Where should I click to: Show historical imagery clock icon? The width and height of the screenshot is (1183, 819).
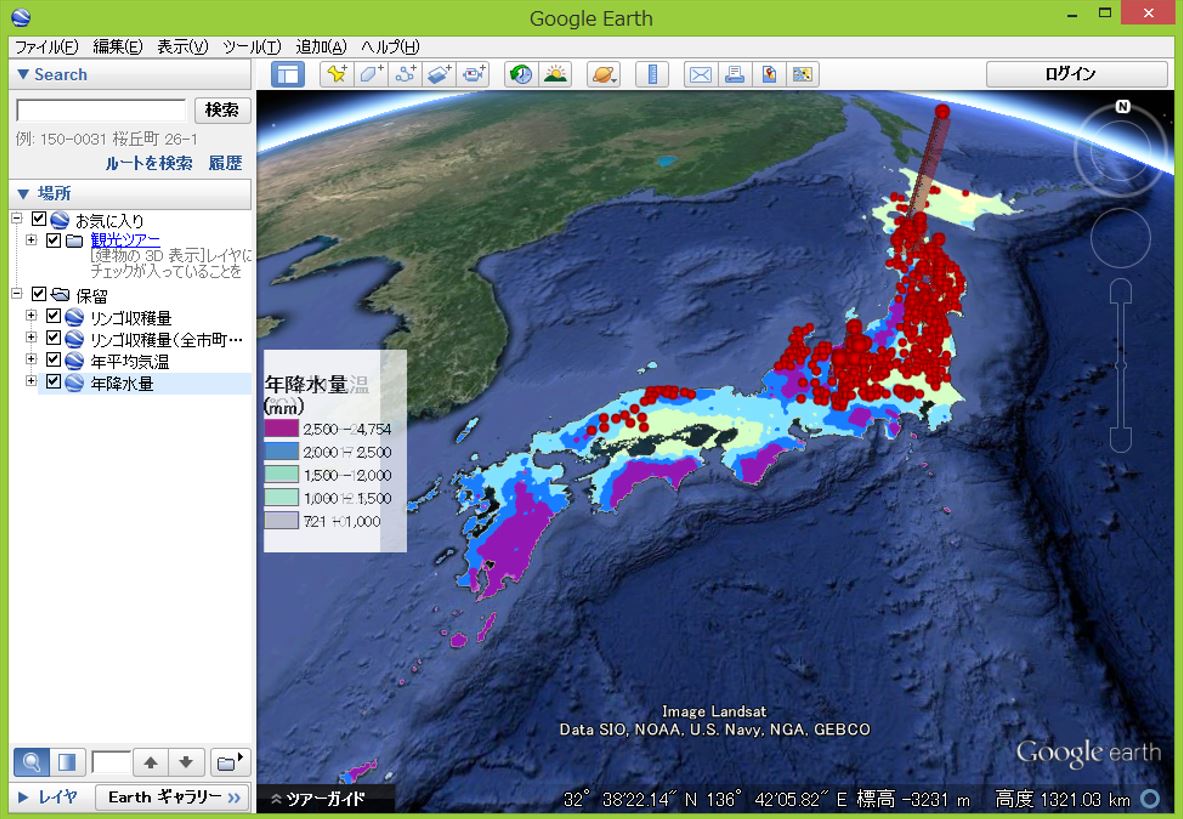coord(521,74)
